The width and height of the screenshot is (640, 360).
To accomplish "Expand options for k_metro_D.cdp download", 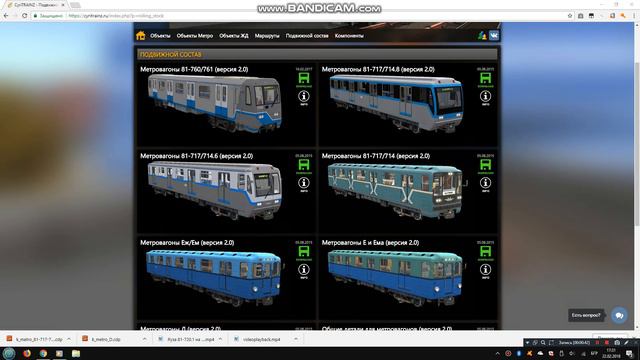I will point(144,339).
